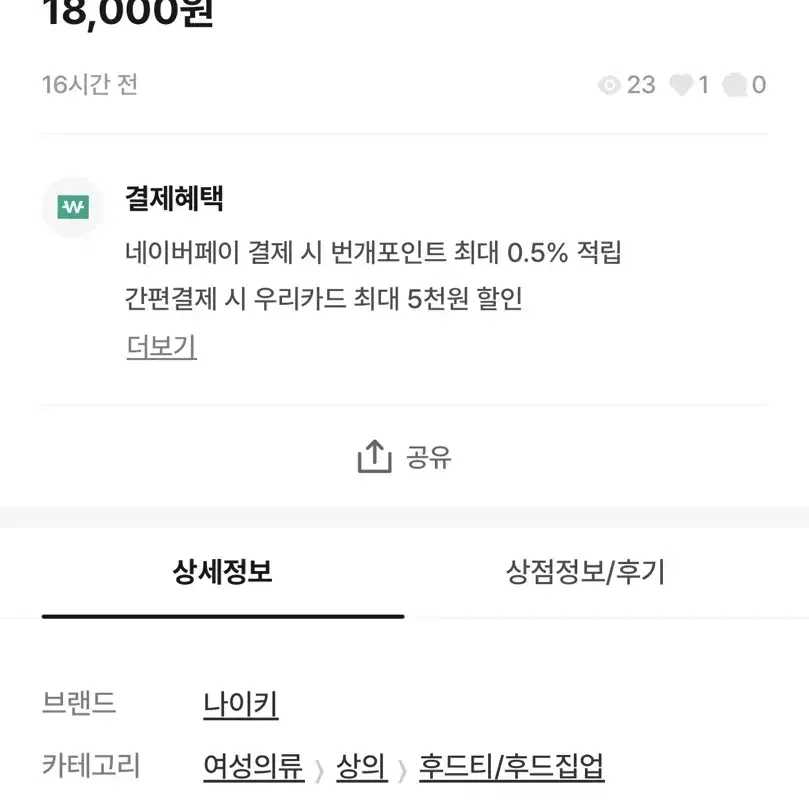Open the 상점정보/후기 tab
809x809 pixels.
pyautogui.click(x=586, y=573)
